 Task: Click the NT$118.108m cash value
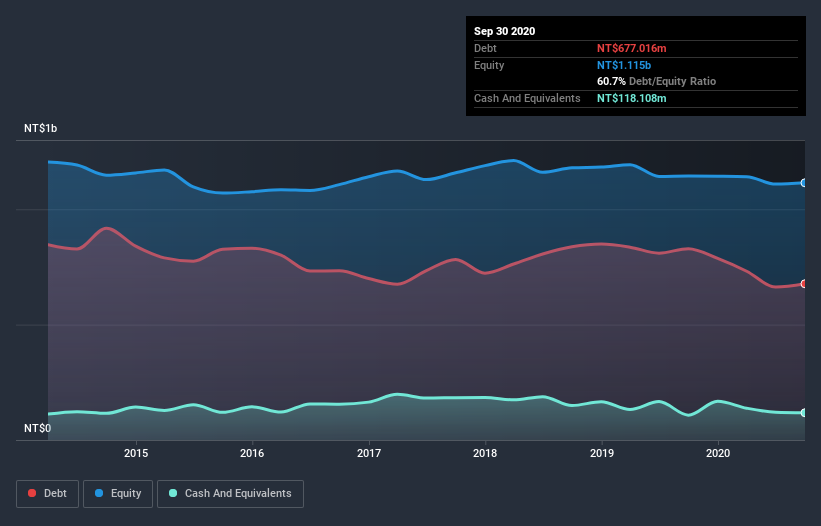click(x=631, y=98)
